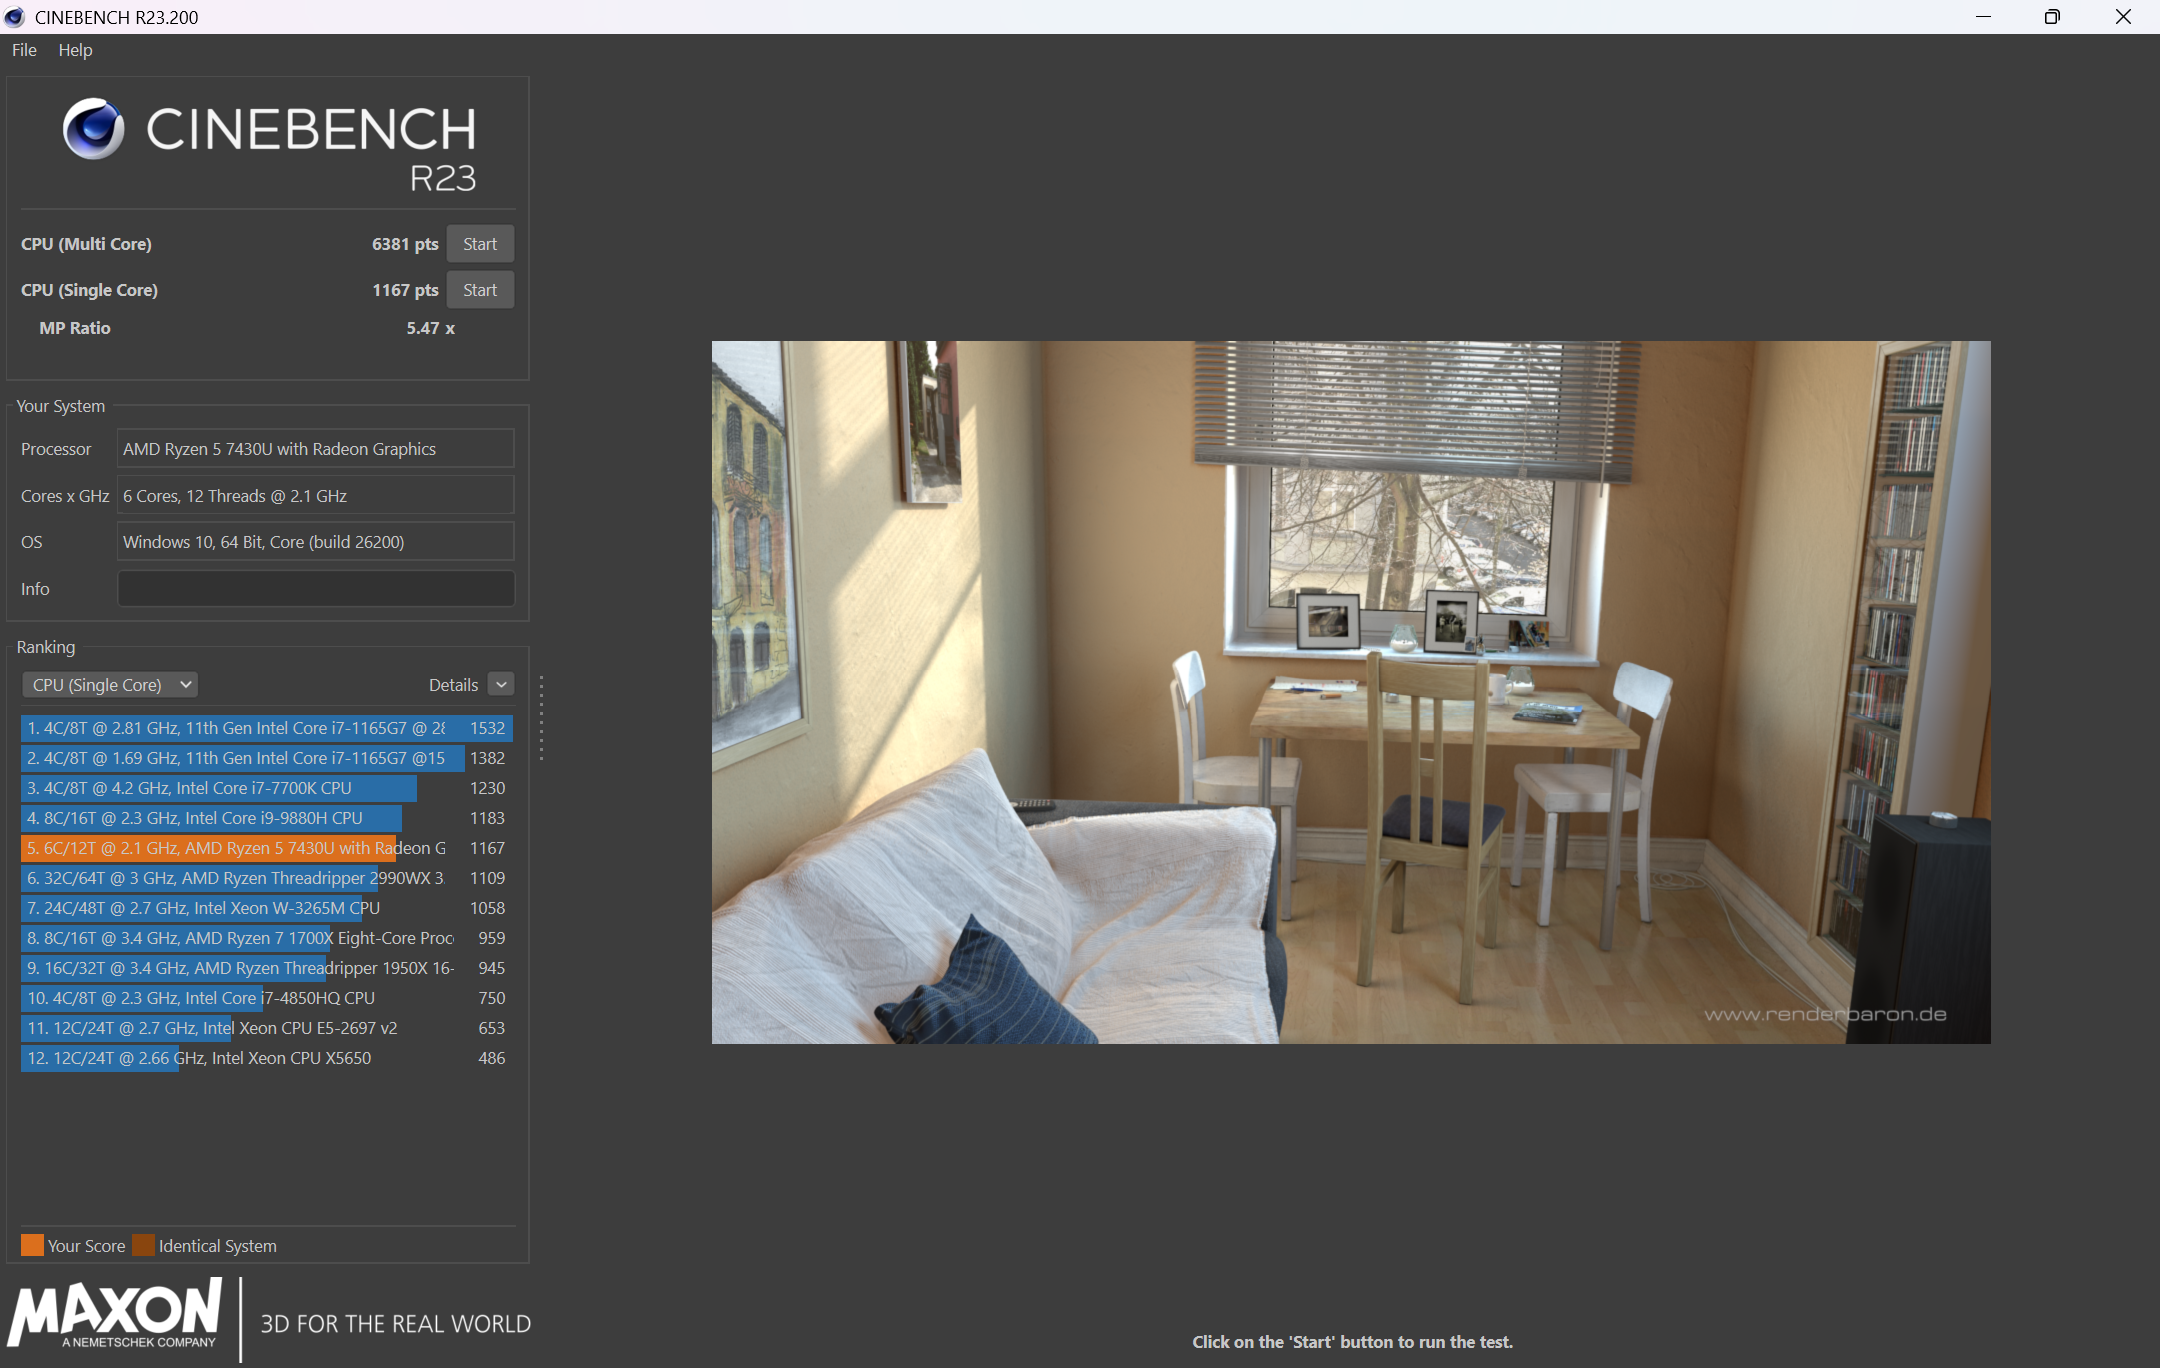Click the rendered room preview image
Image resolution: width=2160 pixels, height=1368 pixels.
[1350, 692]
